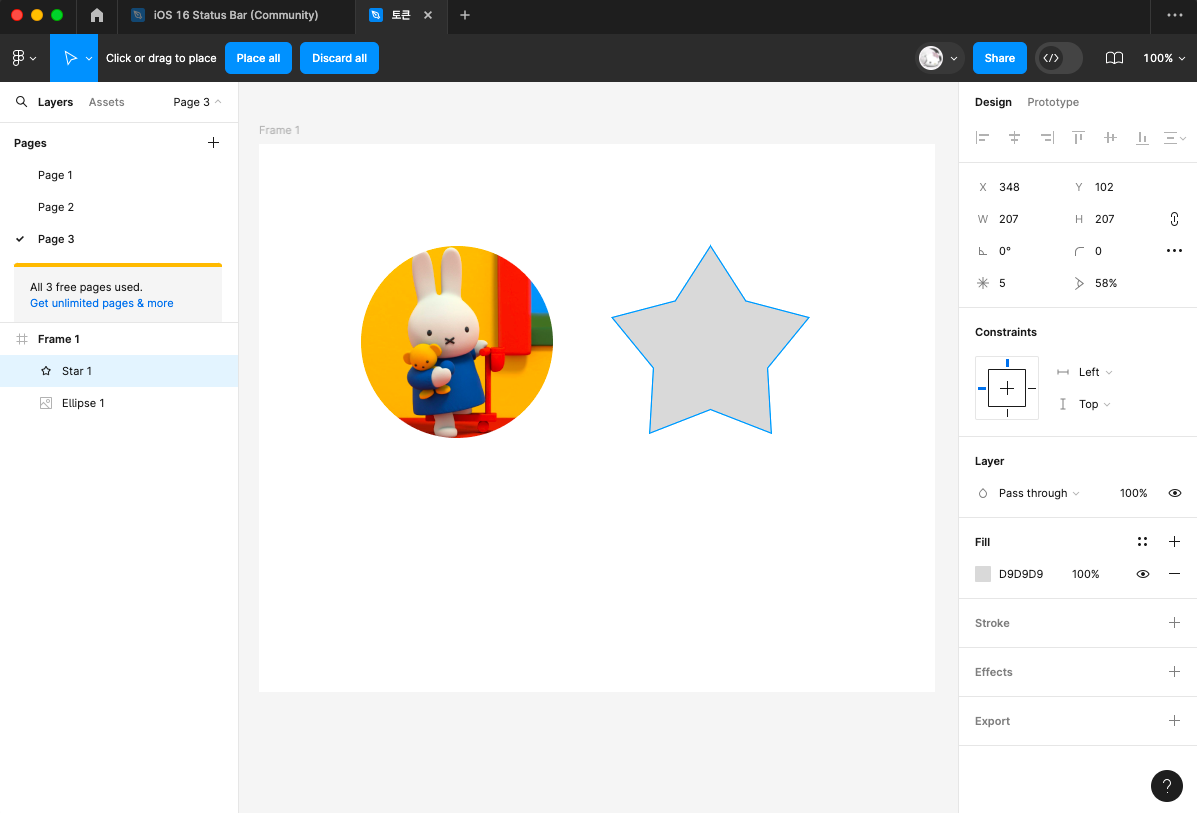
Task: Select the Star 1 layer
Action: [x=119, y=371]
